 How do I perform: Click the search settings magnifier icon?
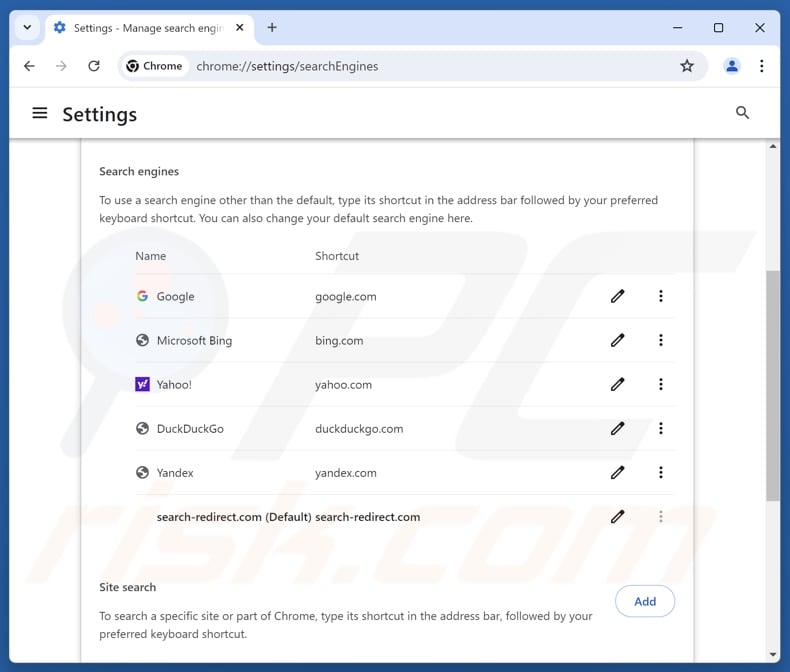742,113
